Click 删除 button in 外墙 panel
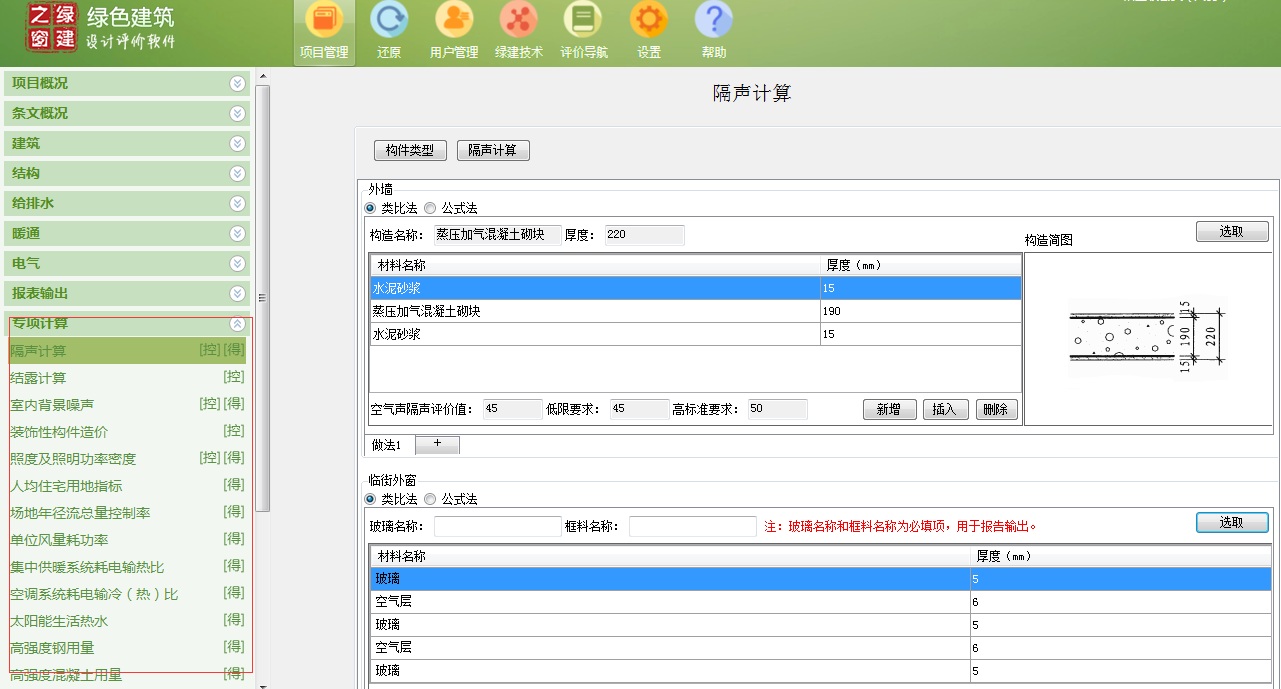This screenshot has height=689, width=1281. (x=996, y=409)
